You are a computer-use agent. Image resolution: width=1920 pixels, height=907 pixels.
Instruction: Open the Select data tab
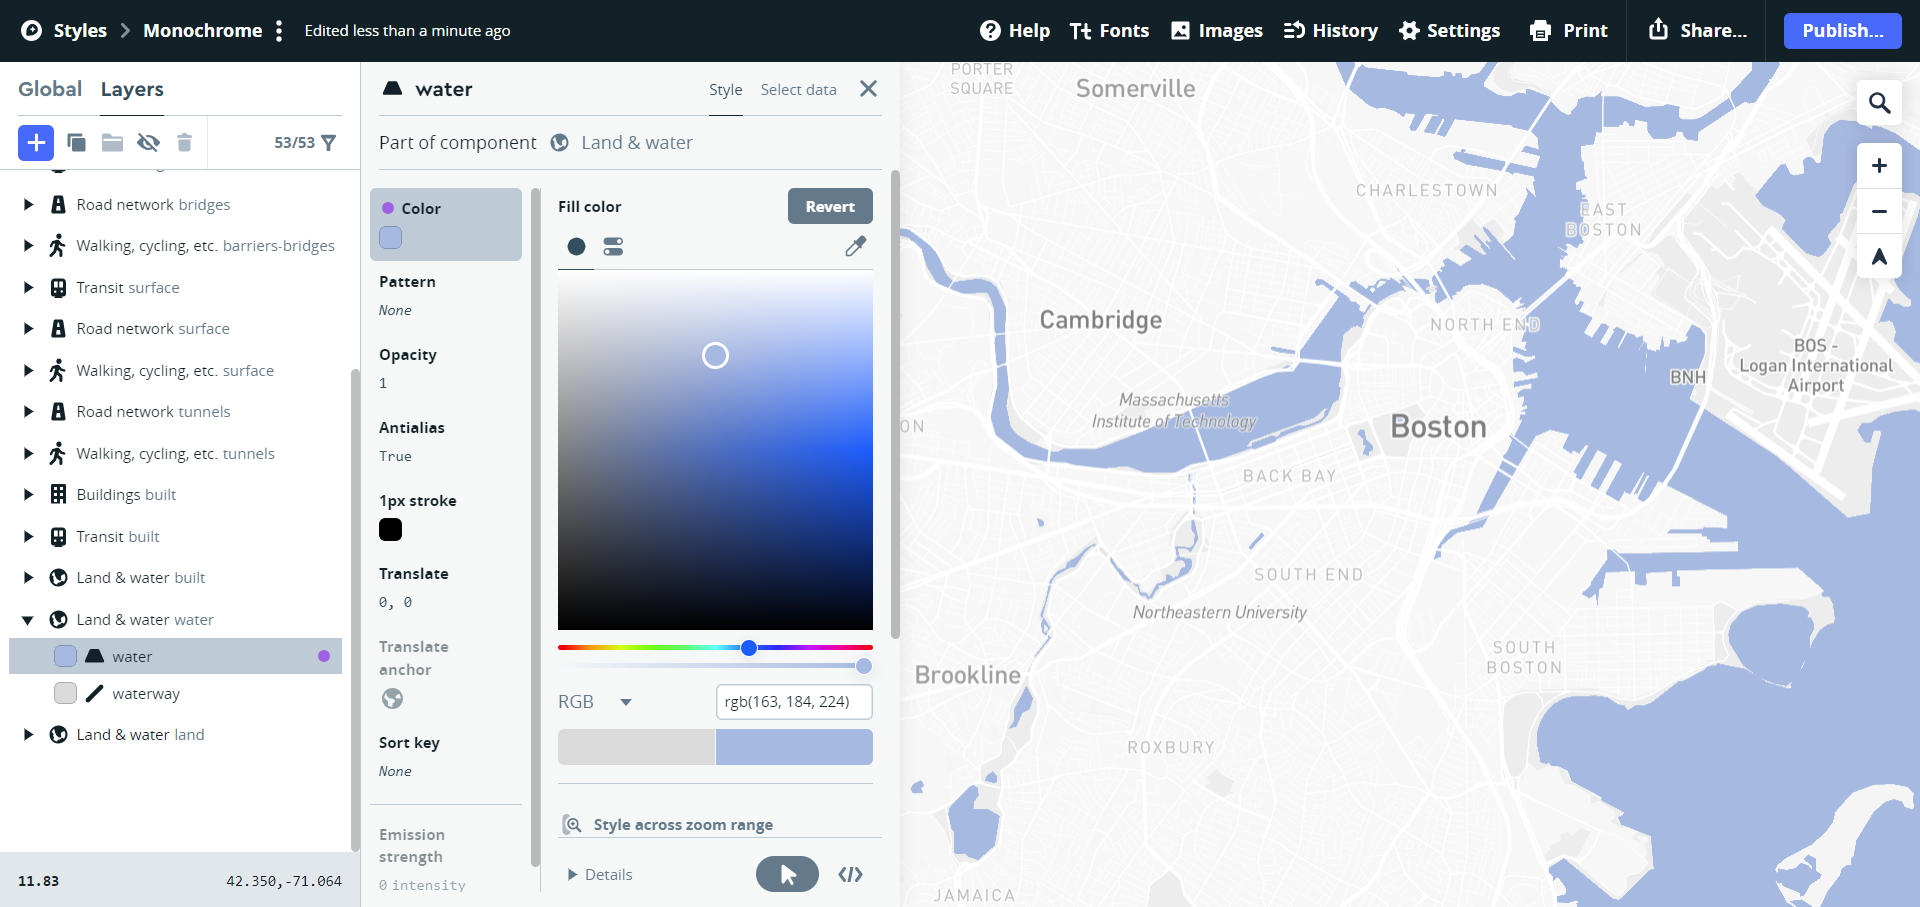[798, 90]
